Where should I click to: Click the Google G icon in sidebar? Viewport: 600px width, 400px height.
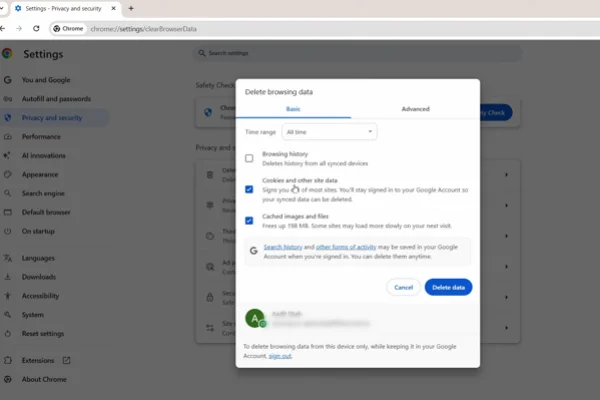coord(8,80)
